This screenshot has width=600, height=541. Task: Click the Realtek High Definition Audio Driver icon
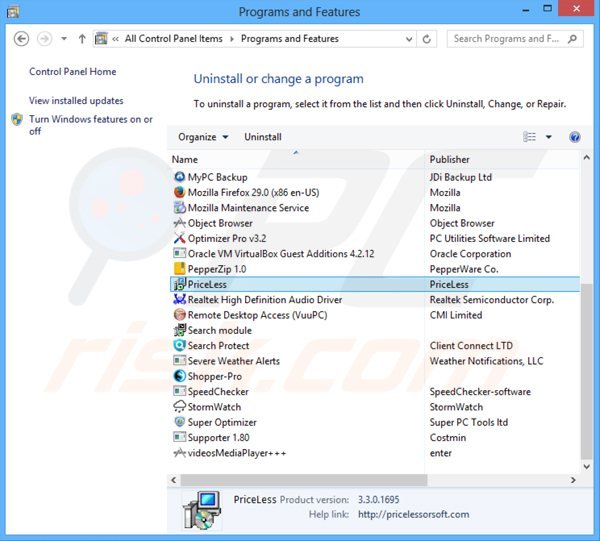[179, 299]
